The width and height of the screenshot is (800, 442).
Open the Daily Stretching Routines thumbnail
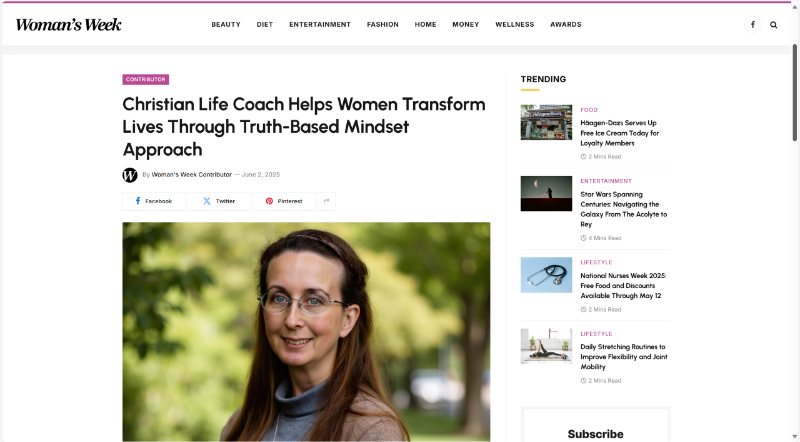click(546, 346)
